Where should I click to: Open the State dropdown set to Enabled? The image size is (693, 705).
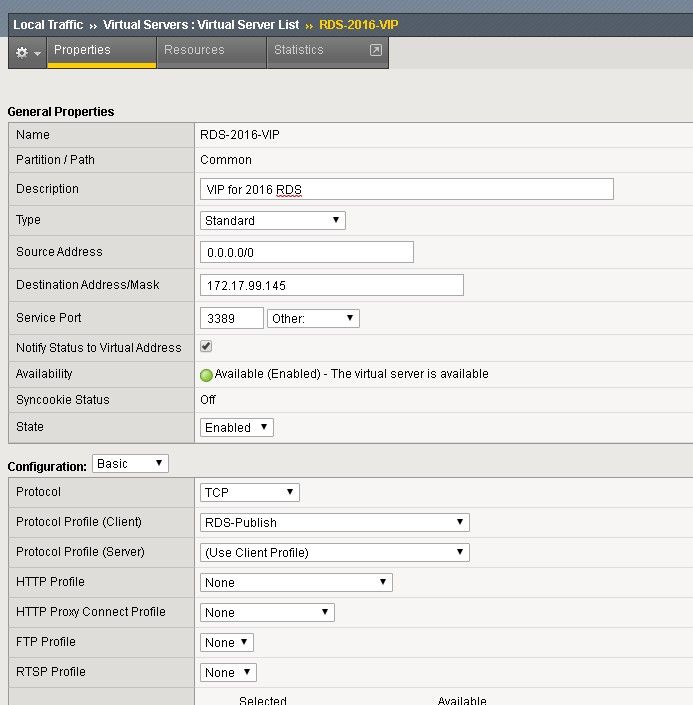tap(237, 428)
